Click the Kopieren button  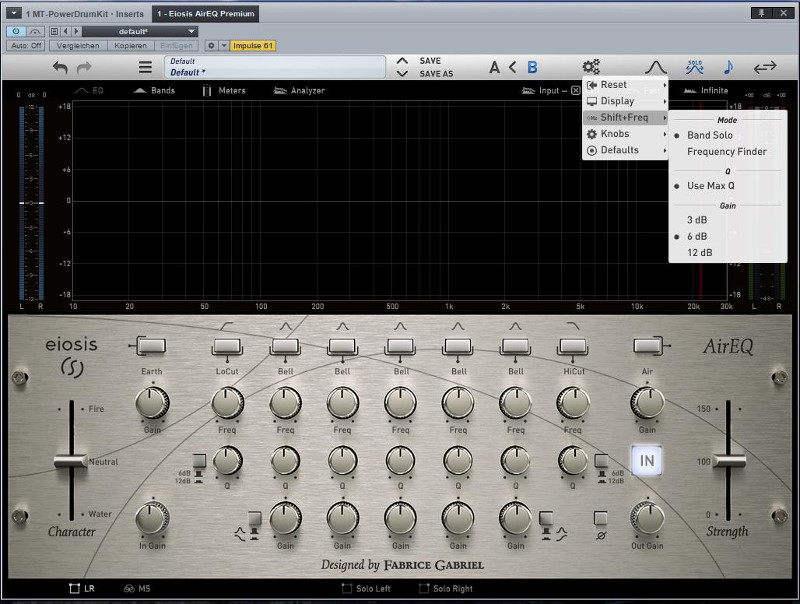coord(131,46)
